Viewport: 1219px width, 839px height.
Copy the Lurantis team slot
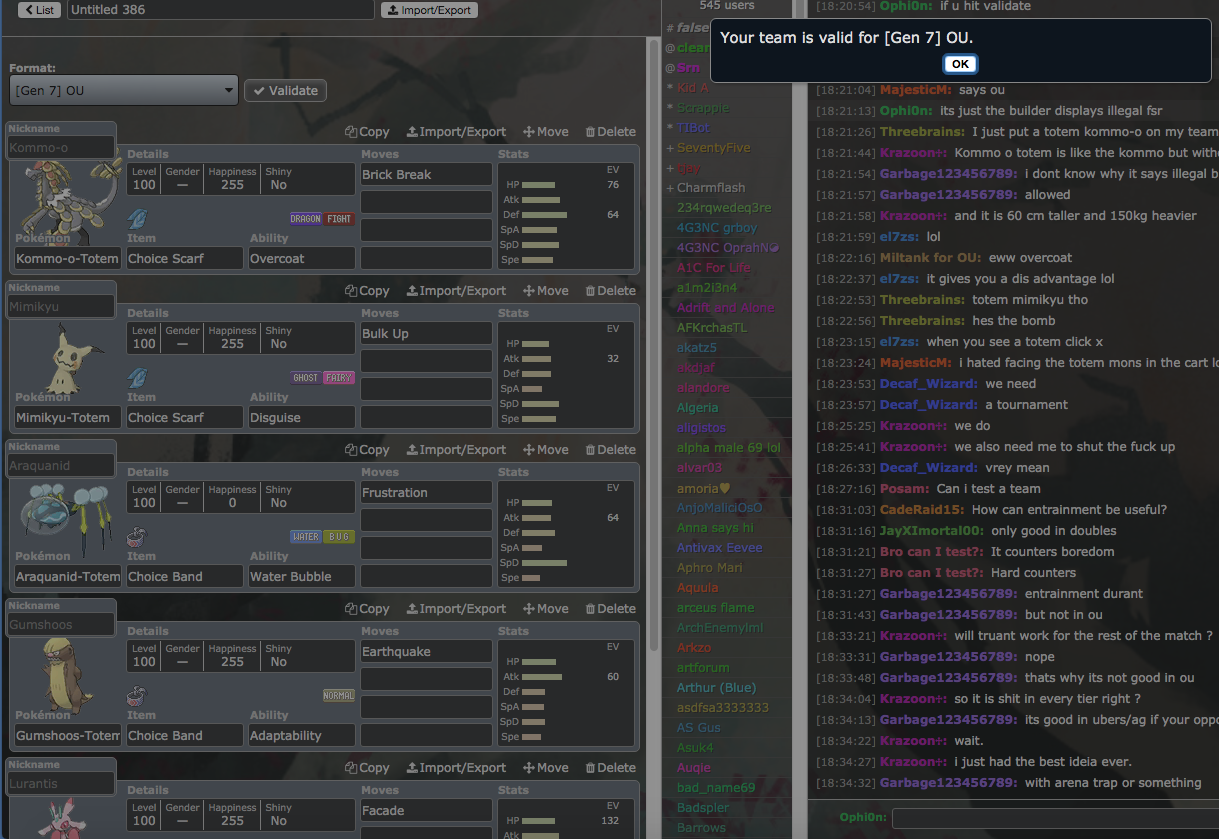pyautogui.click(x=367, y=768)
